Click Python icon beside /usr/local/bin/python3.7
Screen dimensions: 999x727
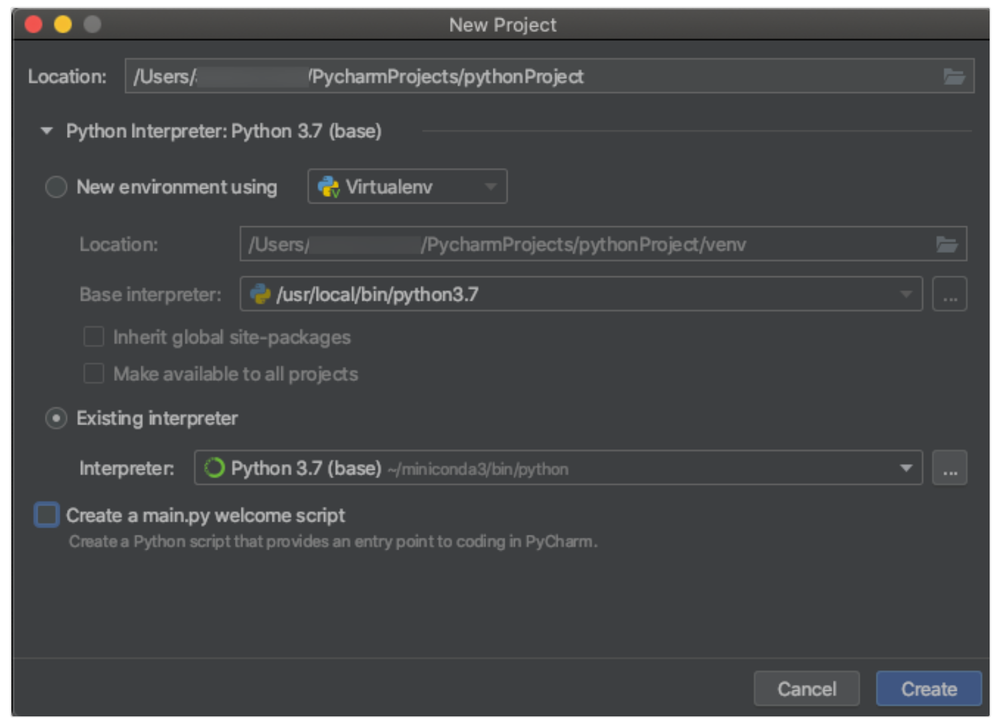coord(260,294)
